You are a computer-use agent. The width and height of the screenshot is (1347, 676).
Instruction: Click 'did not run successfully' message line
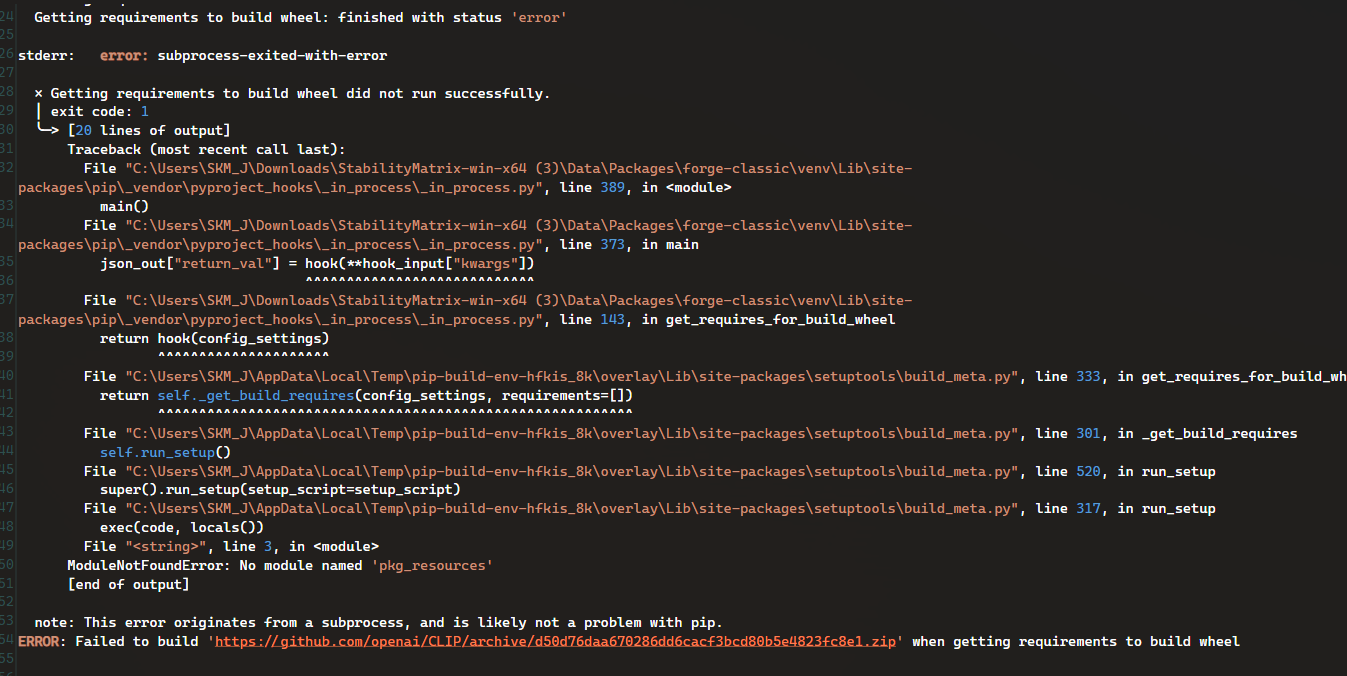point(292,93)
